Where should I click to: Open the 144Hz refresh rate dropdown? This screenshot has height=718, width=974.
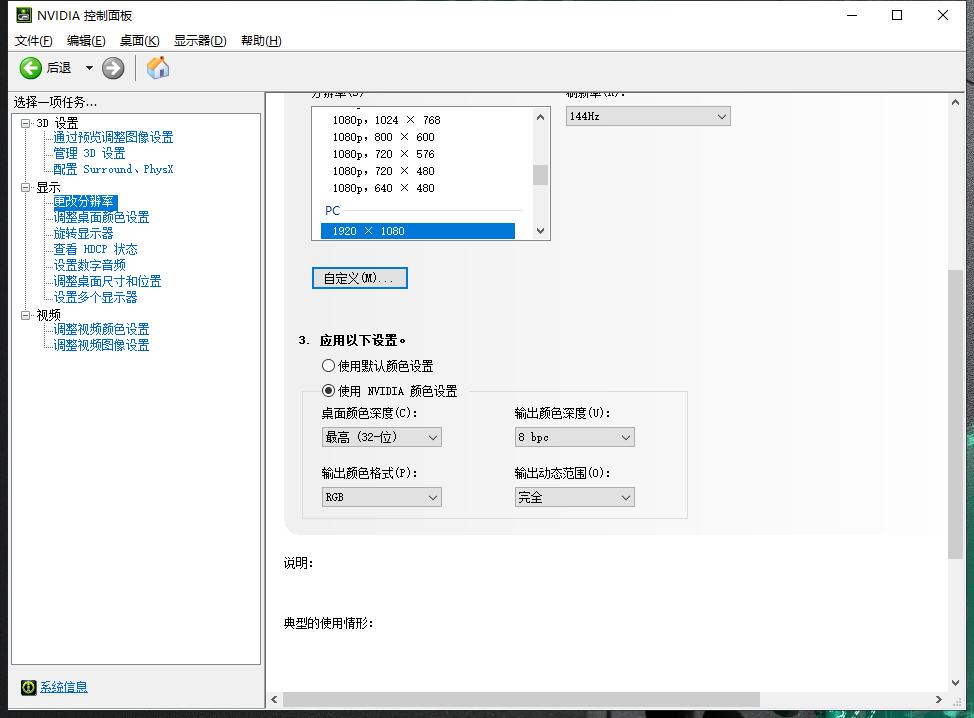pos(648,116)
